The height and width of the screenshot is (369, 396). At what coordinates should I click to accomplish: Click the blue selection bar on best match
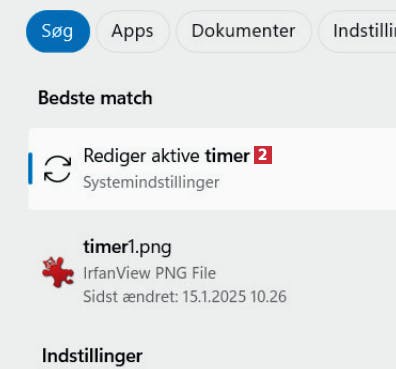[30, 168]
